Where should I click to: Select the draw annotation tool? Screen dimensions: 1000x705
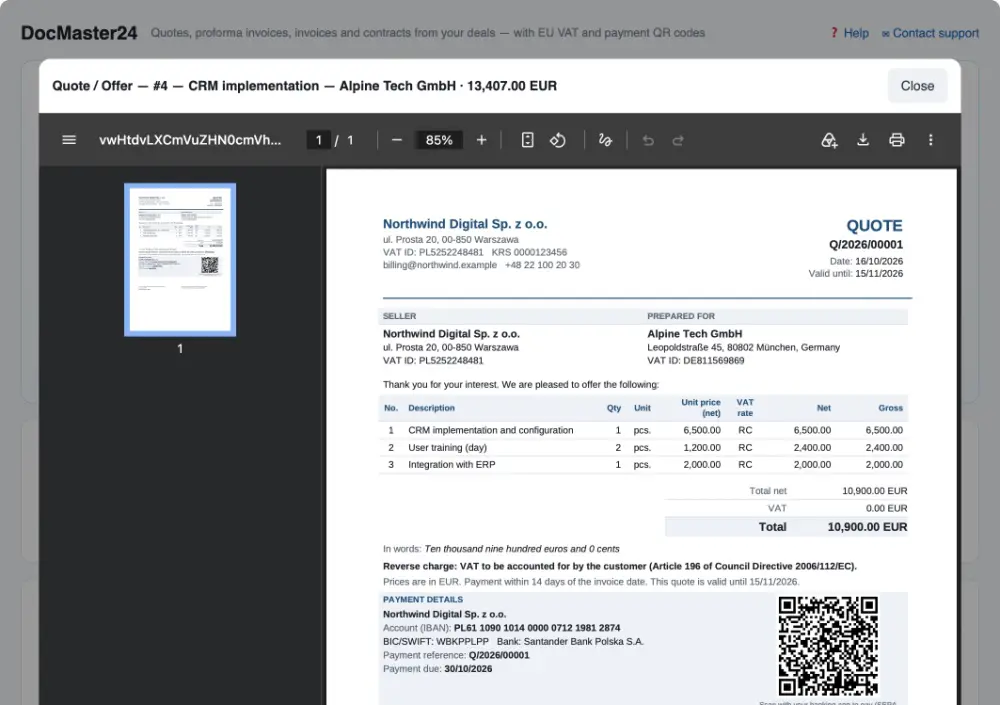click(605, 140)
